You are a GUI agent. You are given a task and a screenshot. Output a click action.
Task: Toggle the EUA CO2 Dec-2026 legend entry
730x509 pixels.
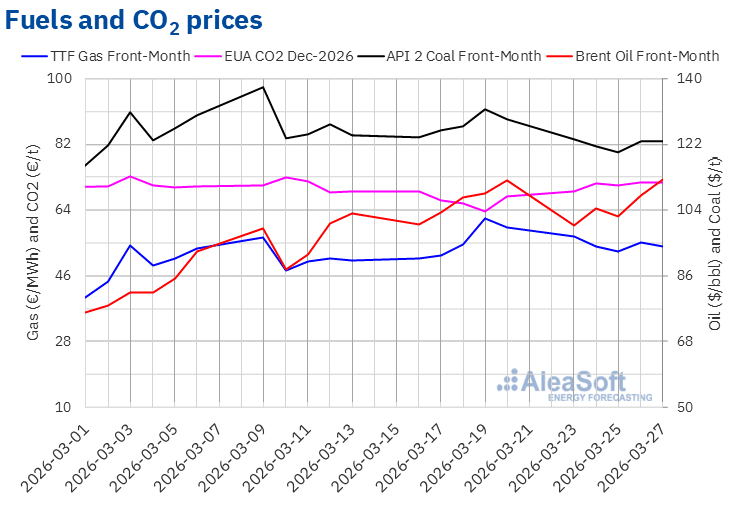(294, 56)
